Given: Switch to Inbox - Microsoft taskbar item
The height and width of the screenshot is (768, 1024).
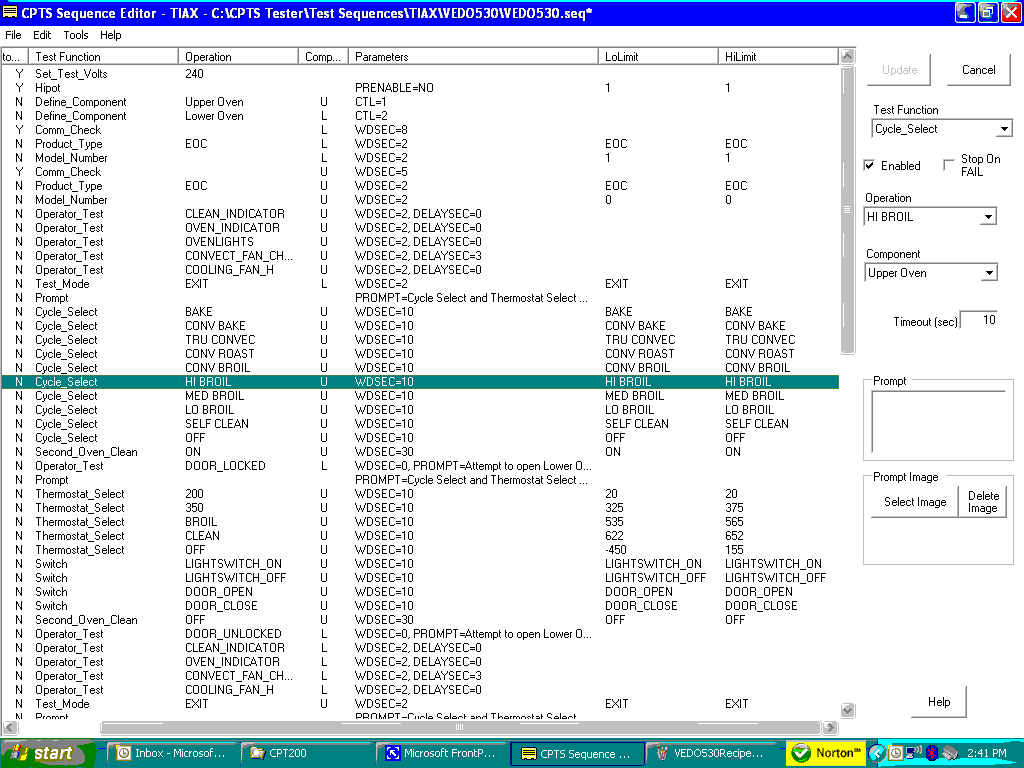Looking at the screenshot, I should coord(172,753).
